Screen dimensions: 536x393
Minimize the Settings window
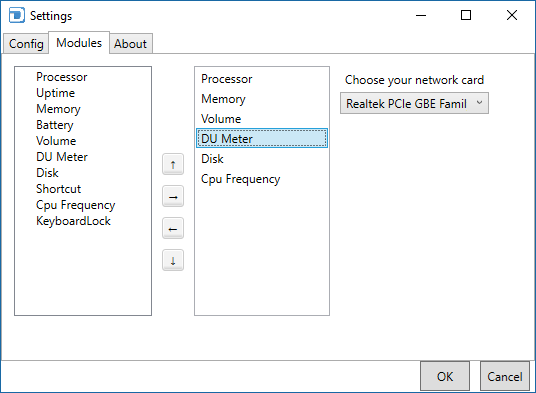[x=421, y=15]
